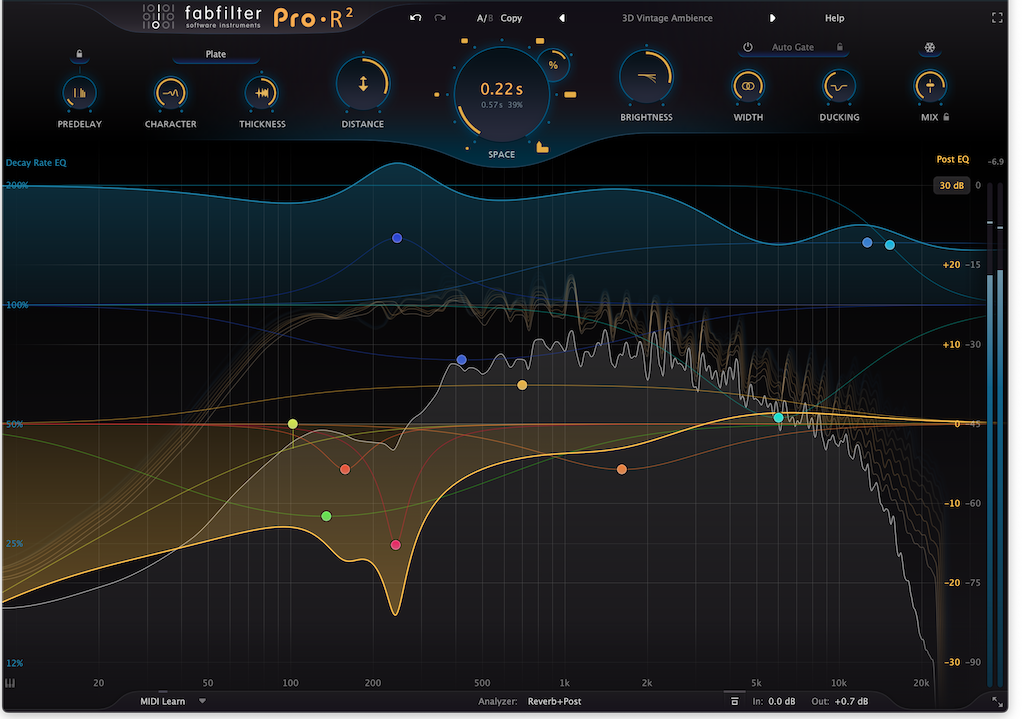
Task: Toggle the Mix lock icon
Action: (946, 117)
